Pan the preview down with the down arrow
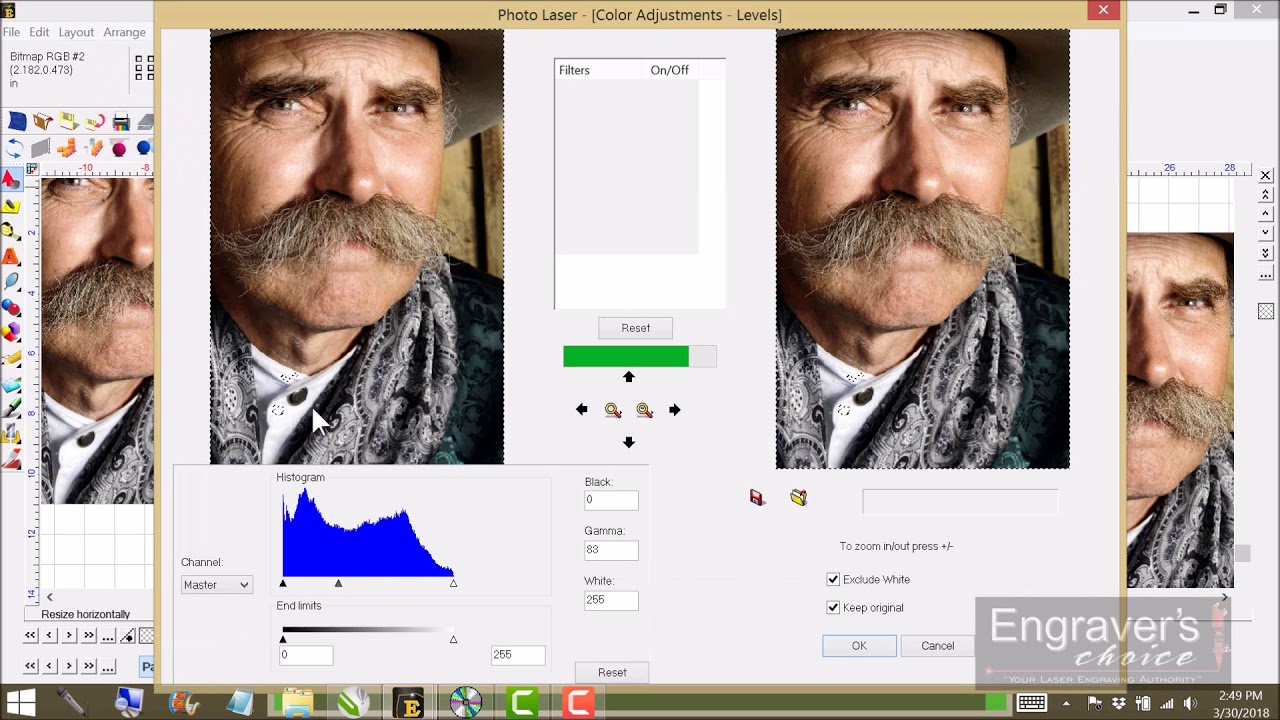This screenshot has height=720, width=1280. [629, 442]
